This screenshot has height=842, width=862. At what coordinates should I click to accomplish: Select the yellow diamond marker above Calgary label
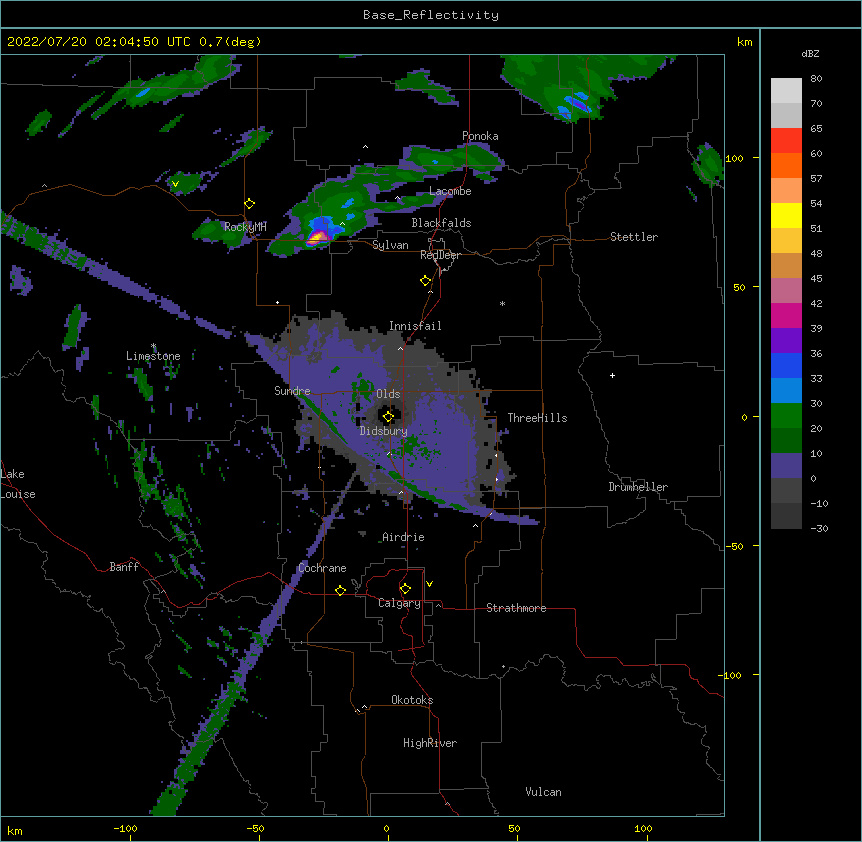pyautogui.click(x=405, y=589)
